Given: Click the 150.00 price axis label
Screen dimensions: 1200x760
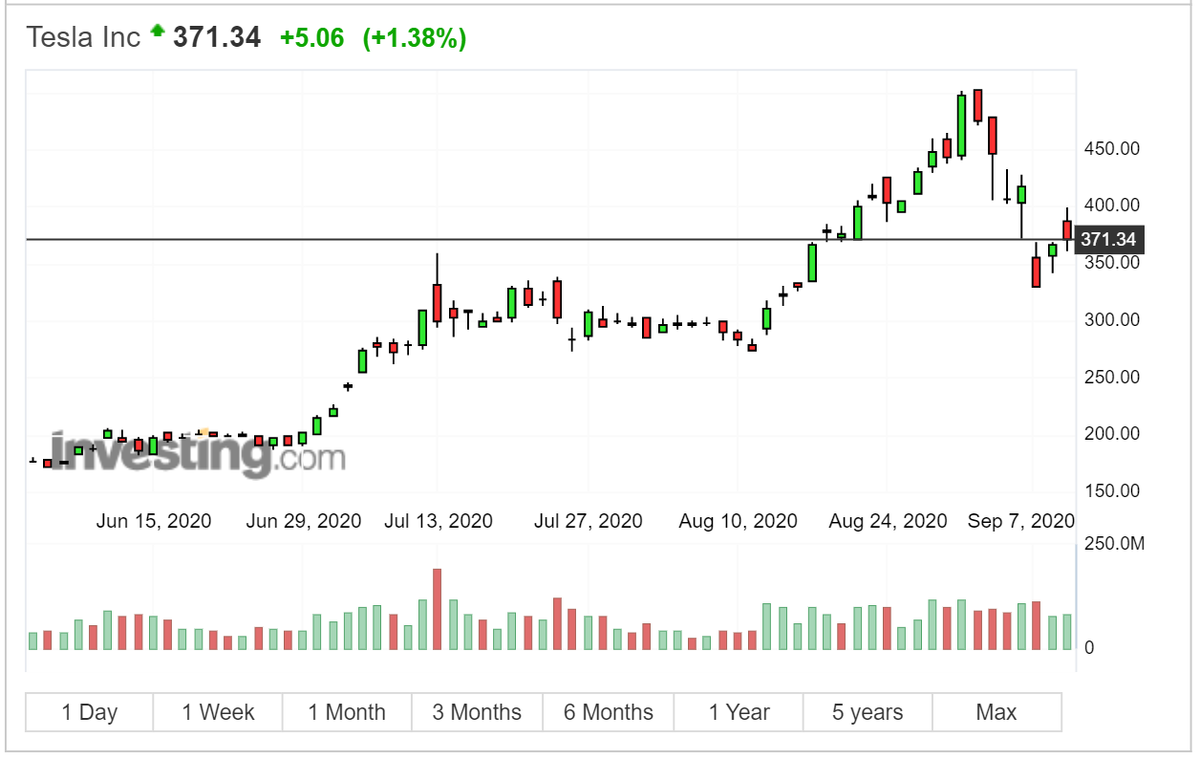Looking at the screenshot, I should (x=1112, y=491).
